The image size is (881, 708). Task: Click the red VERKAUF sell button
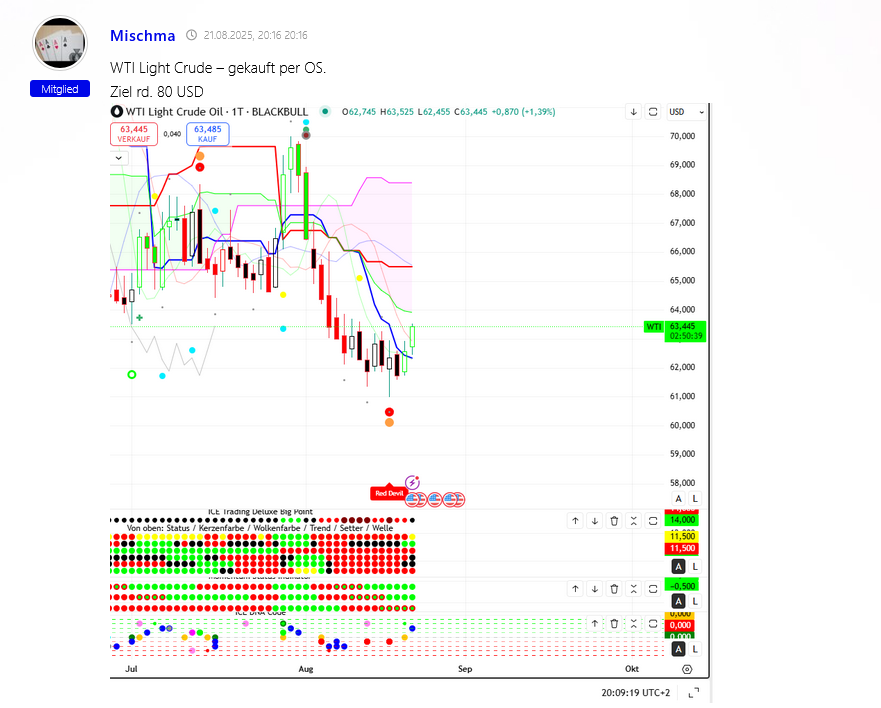click(133, 134)
